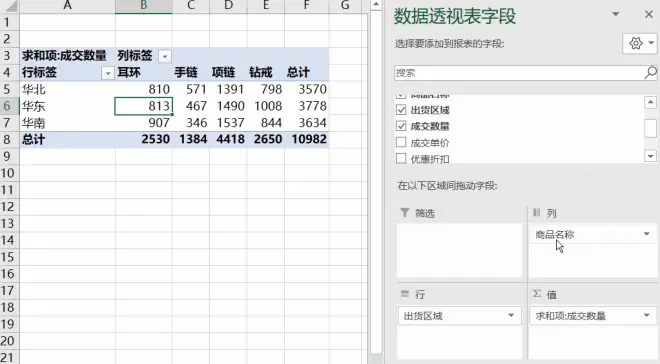Click the grand total cell 10982
The height and width of the screenshot is (364, 660).
pos(306,139)
